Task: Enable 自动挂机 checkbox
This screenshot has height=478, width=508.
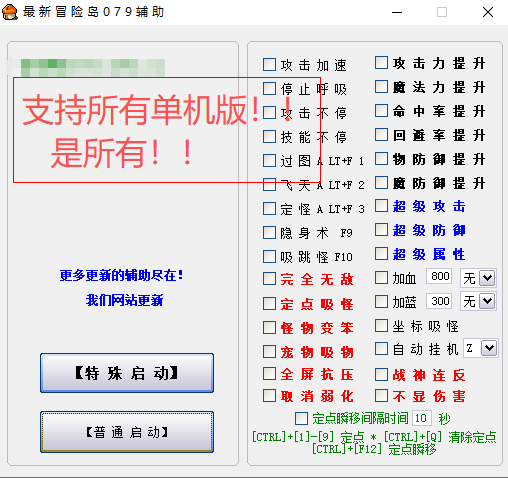Action: tap(381, 349)
